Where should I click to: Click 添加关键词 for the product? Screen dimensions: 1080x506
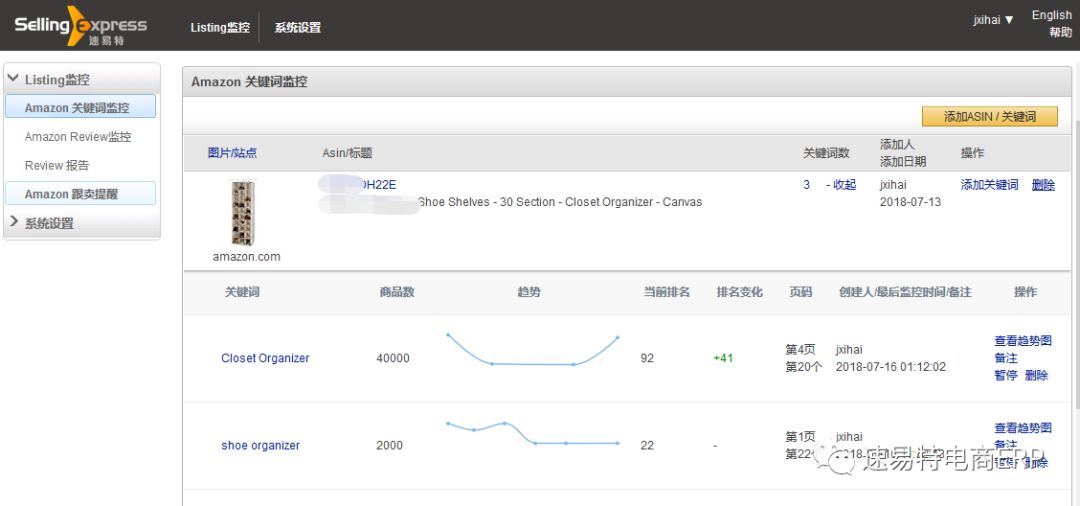(x=989, y=185)
